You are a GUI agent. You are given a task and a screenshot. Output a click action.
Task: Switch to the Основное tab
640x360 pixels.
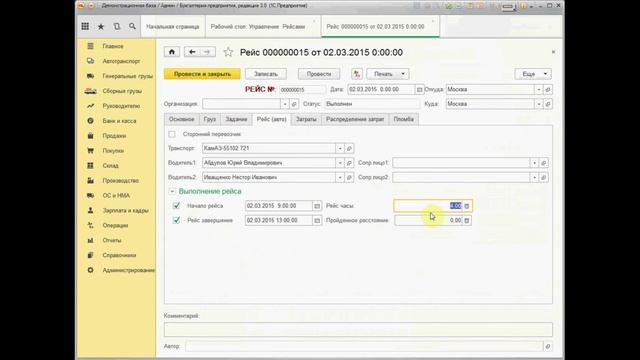click(x=181, y=119)
